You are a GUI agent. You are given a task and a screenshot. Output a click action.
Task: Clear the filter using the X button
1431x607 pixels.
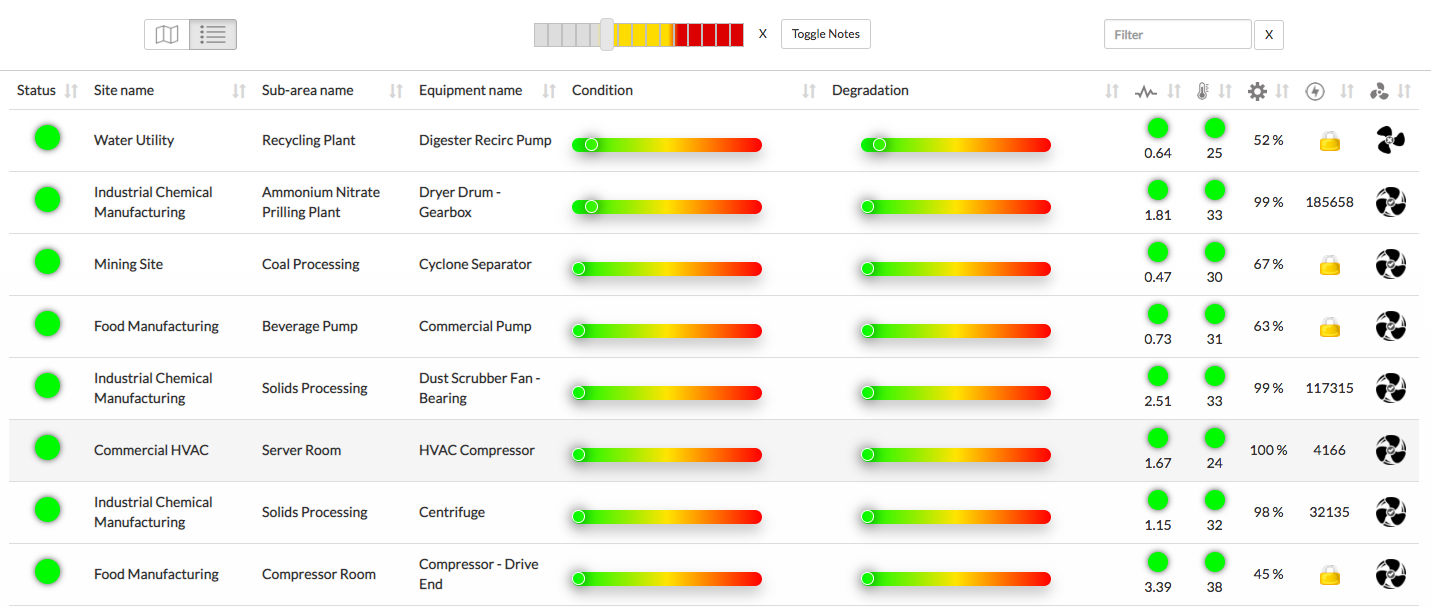(1268, 35)
